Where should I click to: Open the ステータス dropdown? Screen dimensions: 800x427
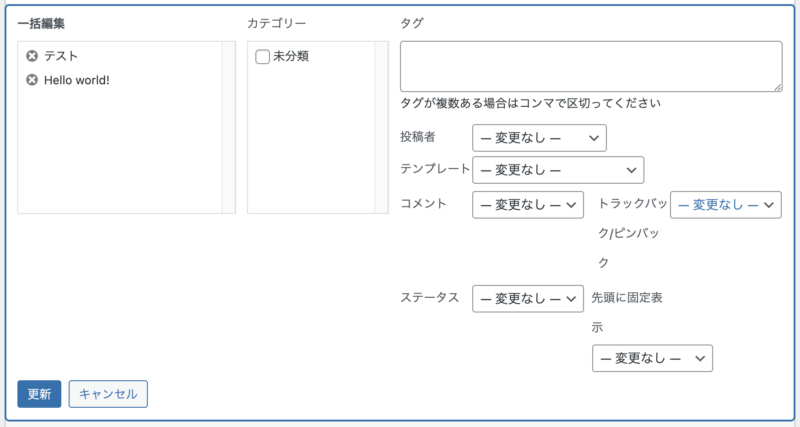(528, 298)
